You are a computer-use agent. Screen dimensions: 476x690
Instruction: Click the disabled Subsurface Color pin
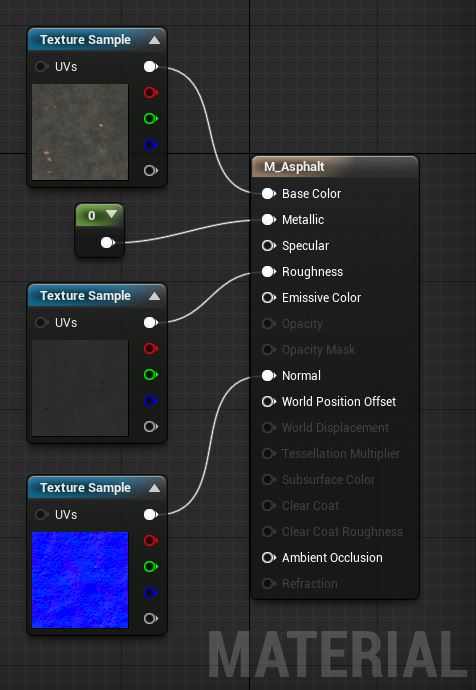(x=269, y=479)
